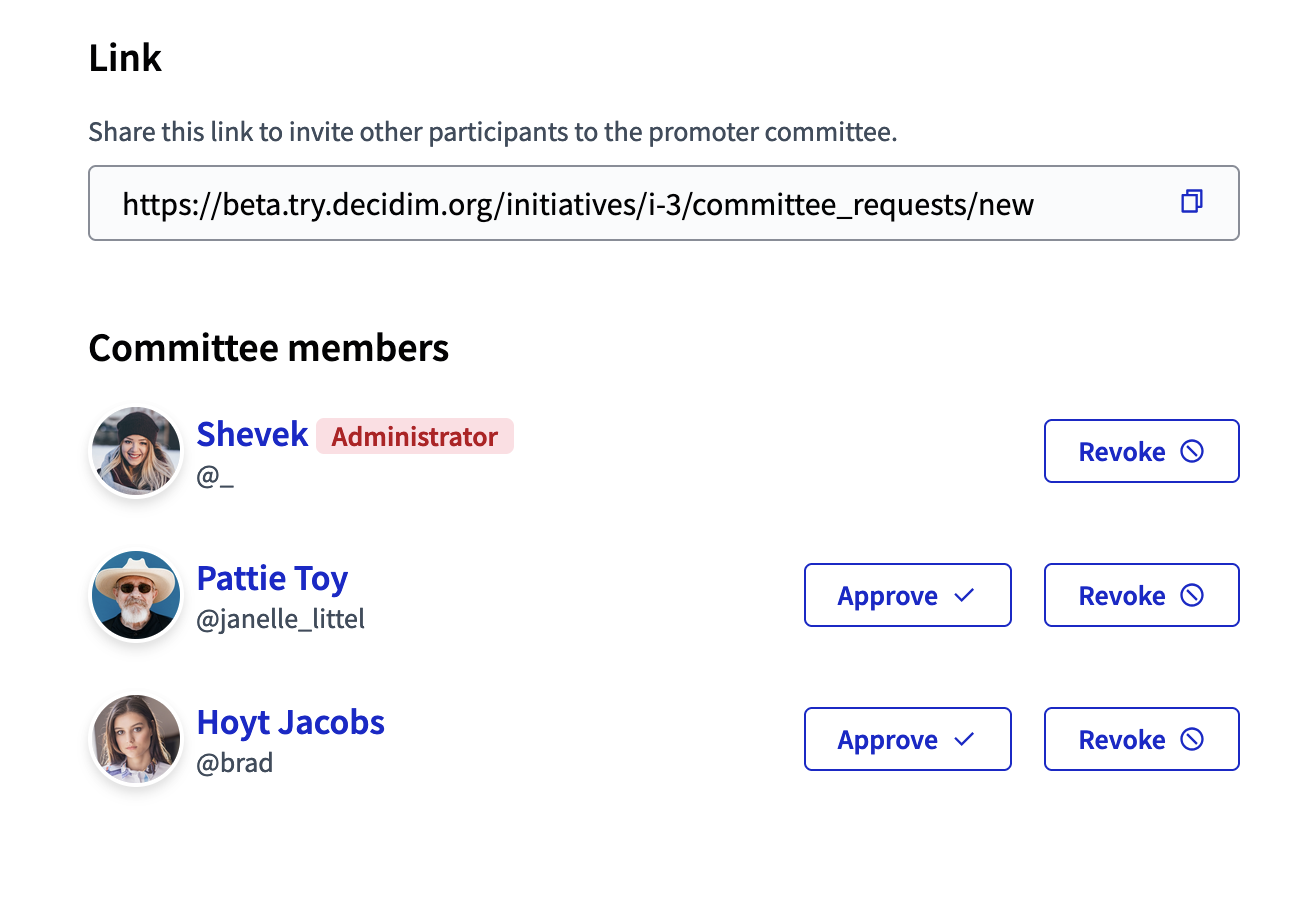Image resolution: width=1290 pixels, height=914 pixels.
Task: Open Pattie Toy's profile link
Action: (272, 578)
